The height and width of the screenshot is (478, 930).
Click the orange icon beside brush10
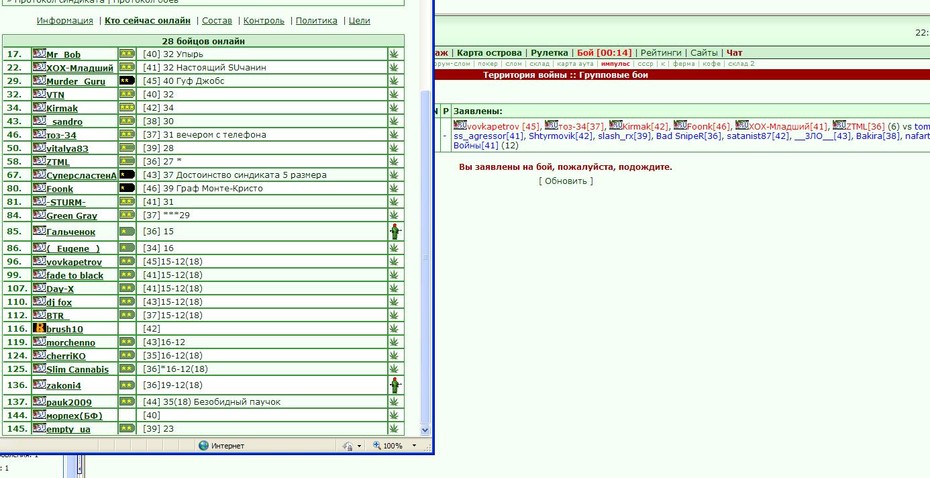(x=39, y=328)
